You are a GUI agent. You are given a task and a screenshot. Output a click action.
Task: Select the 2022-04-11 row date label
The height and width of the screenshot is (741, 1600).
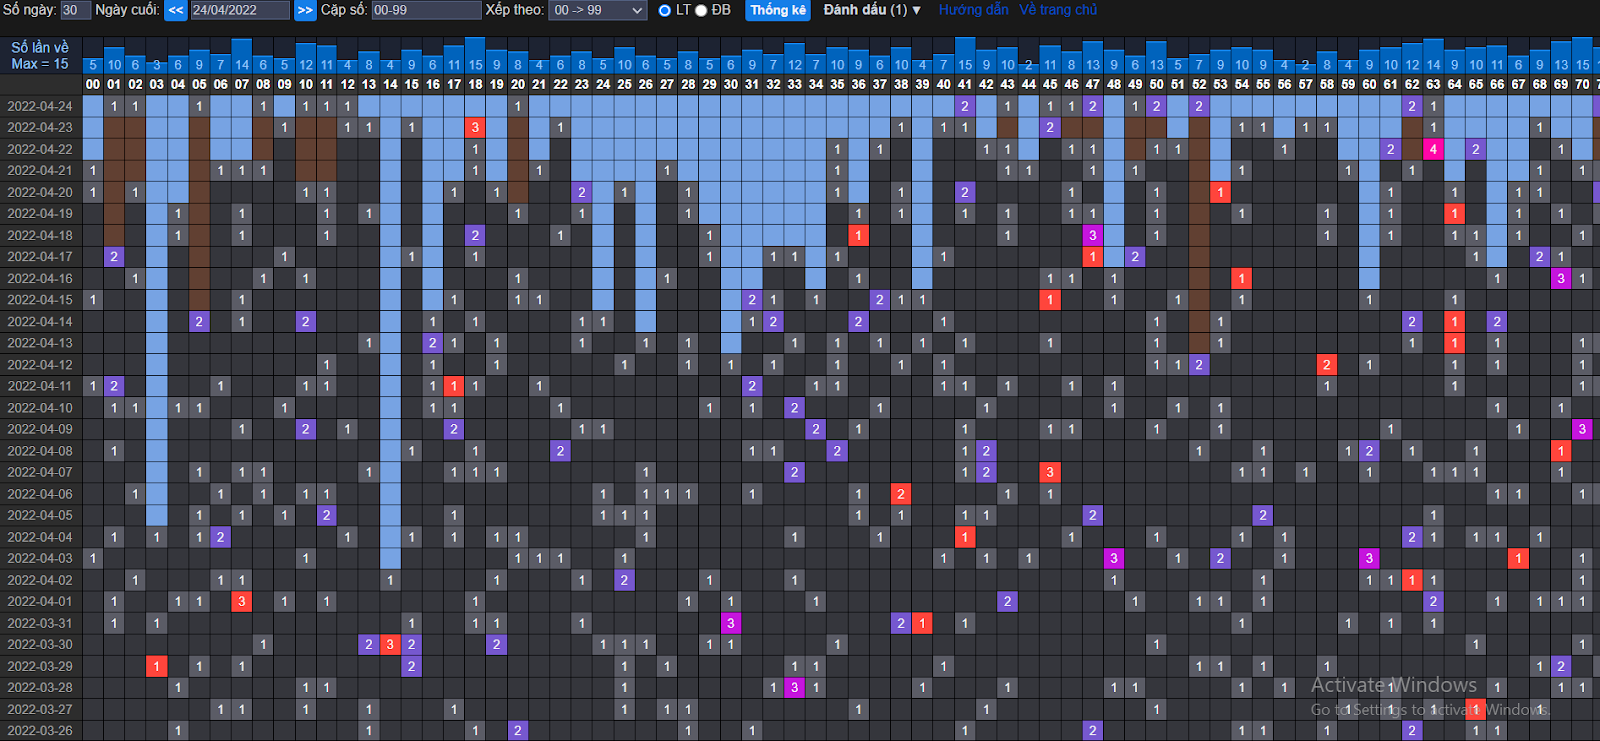click(x=40, y=386)
